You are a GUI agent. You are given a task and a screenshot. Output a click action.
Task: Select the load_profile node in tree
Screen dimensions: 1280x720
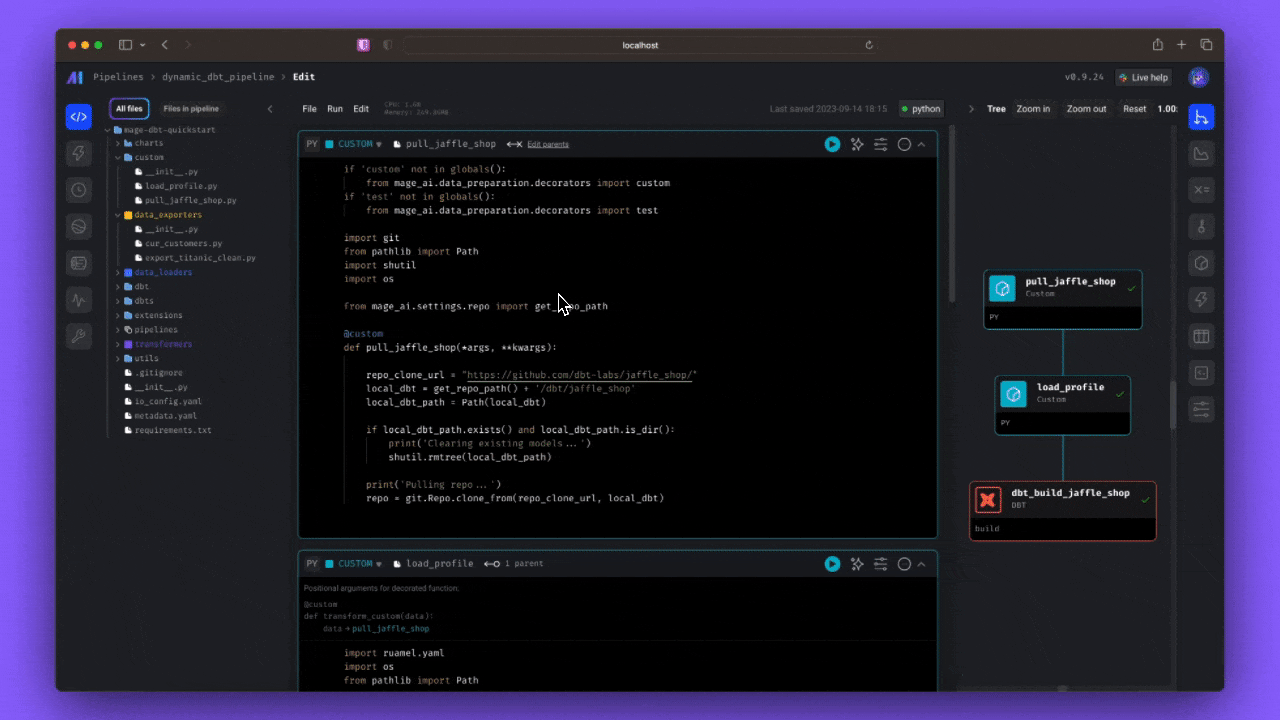click(x=1063, y=405)
